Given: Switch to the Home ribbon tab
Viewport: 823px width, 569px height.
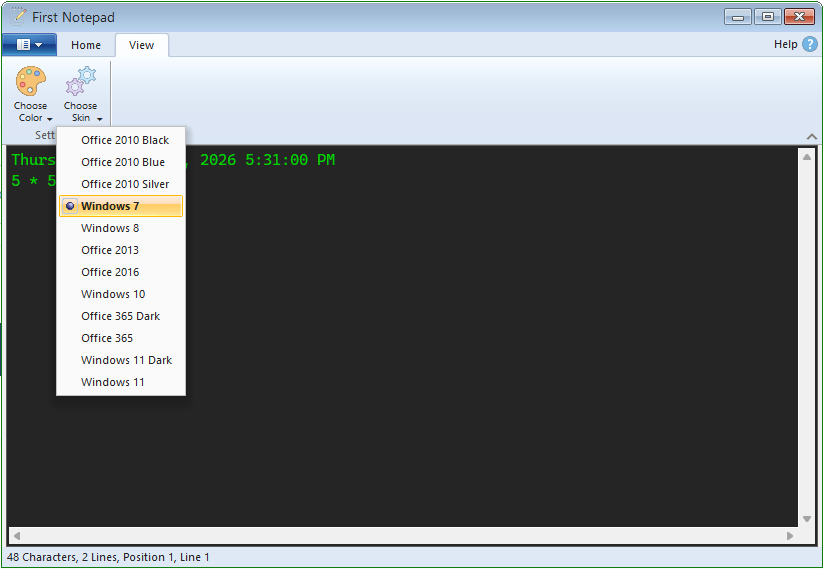Looking at the screenshot, I should tap(86, 45).
